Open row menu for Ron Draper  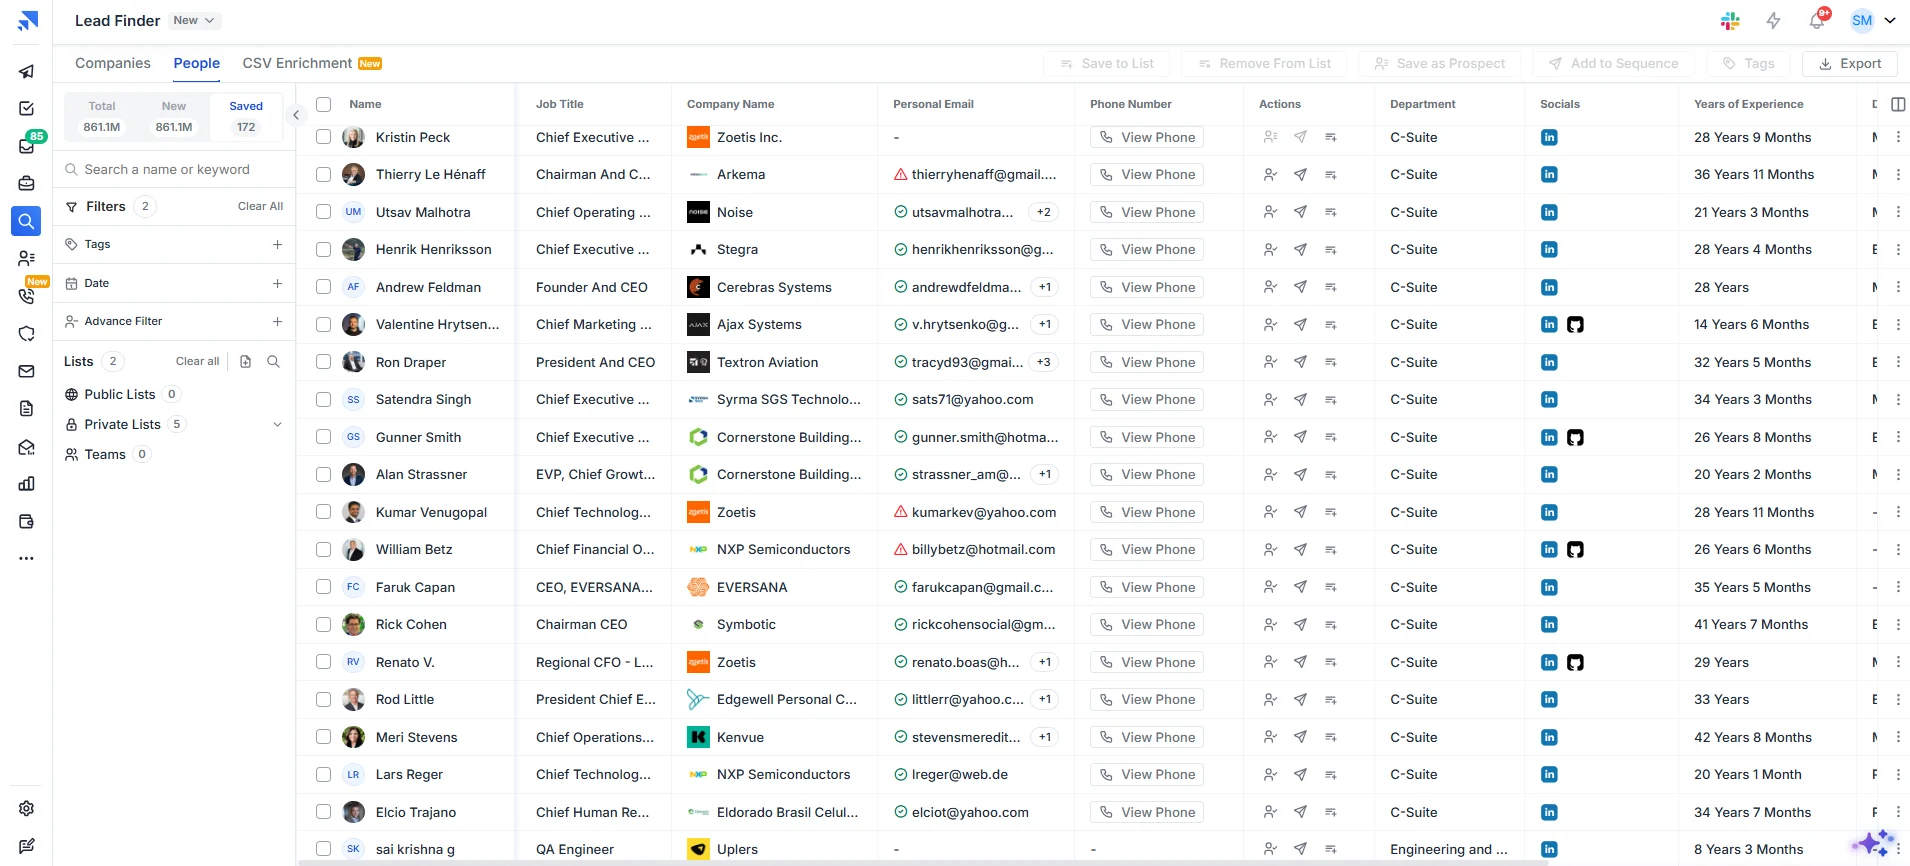[1898, 362]
